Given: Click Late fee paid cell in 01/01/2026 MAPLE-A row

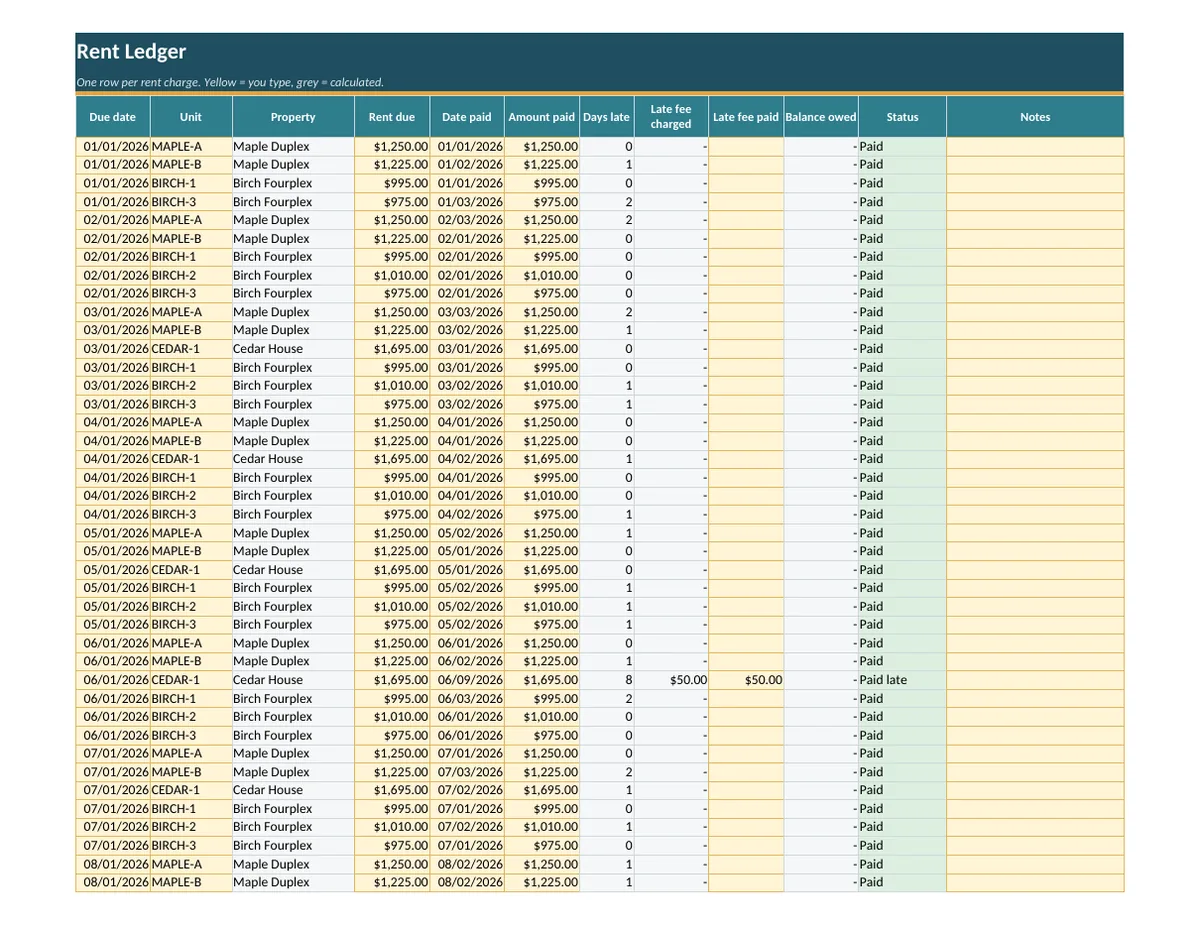Looking at the screenshot, I should pos(746,146).
